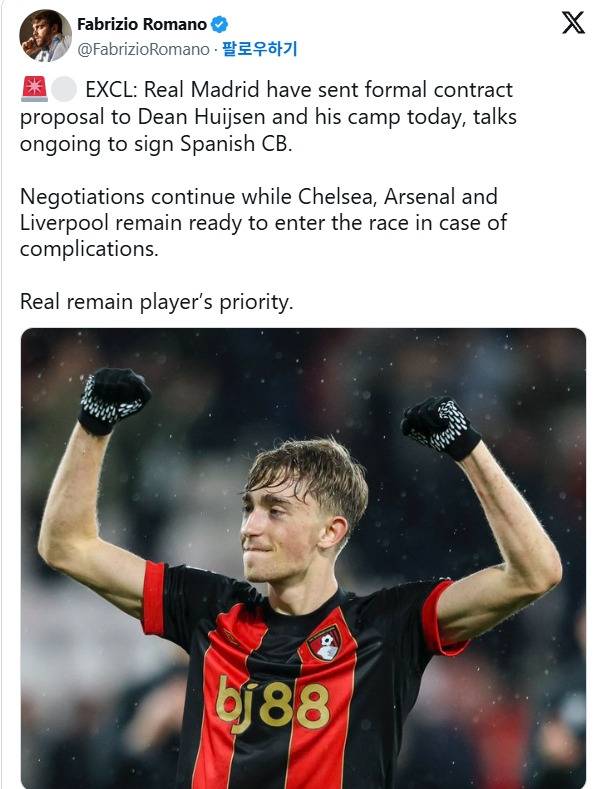Click the word 'complications.' in the tweet

(x=89, y=249)
